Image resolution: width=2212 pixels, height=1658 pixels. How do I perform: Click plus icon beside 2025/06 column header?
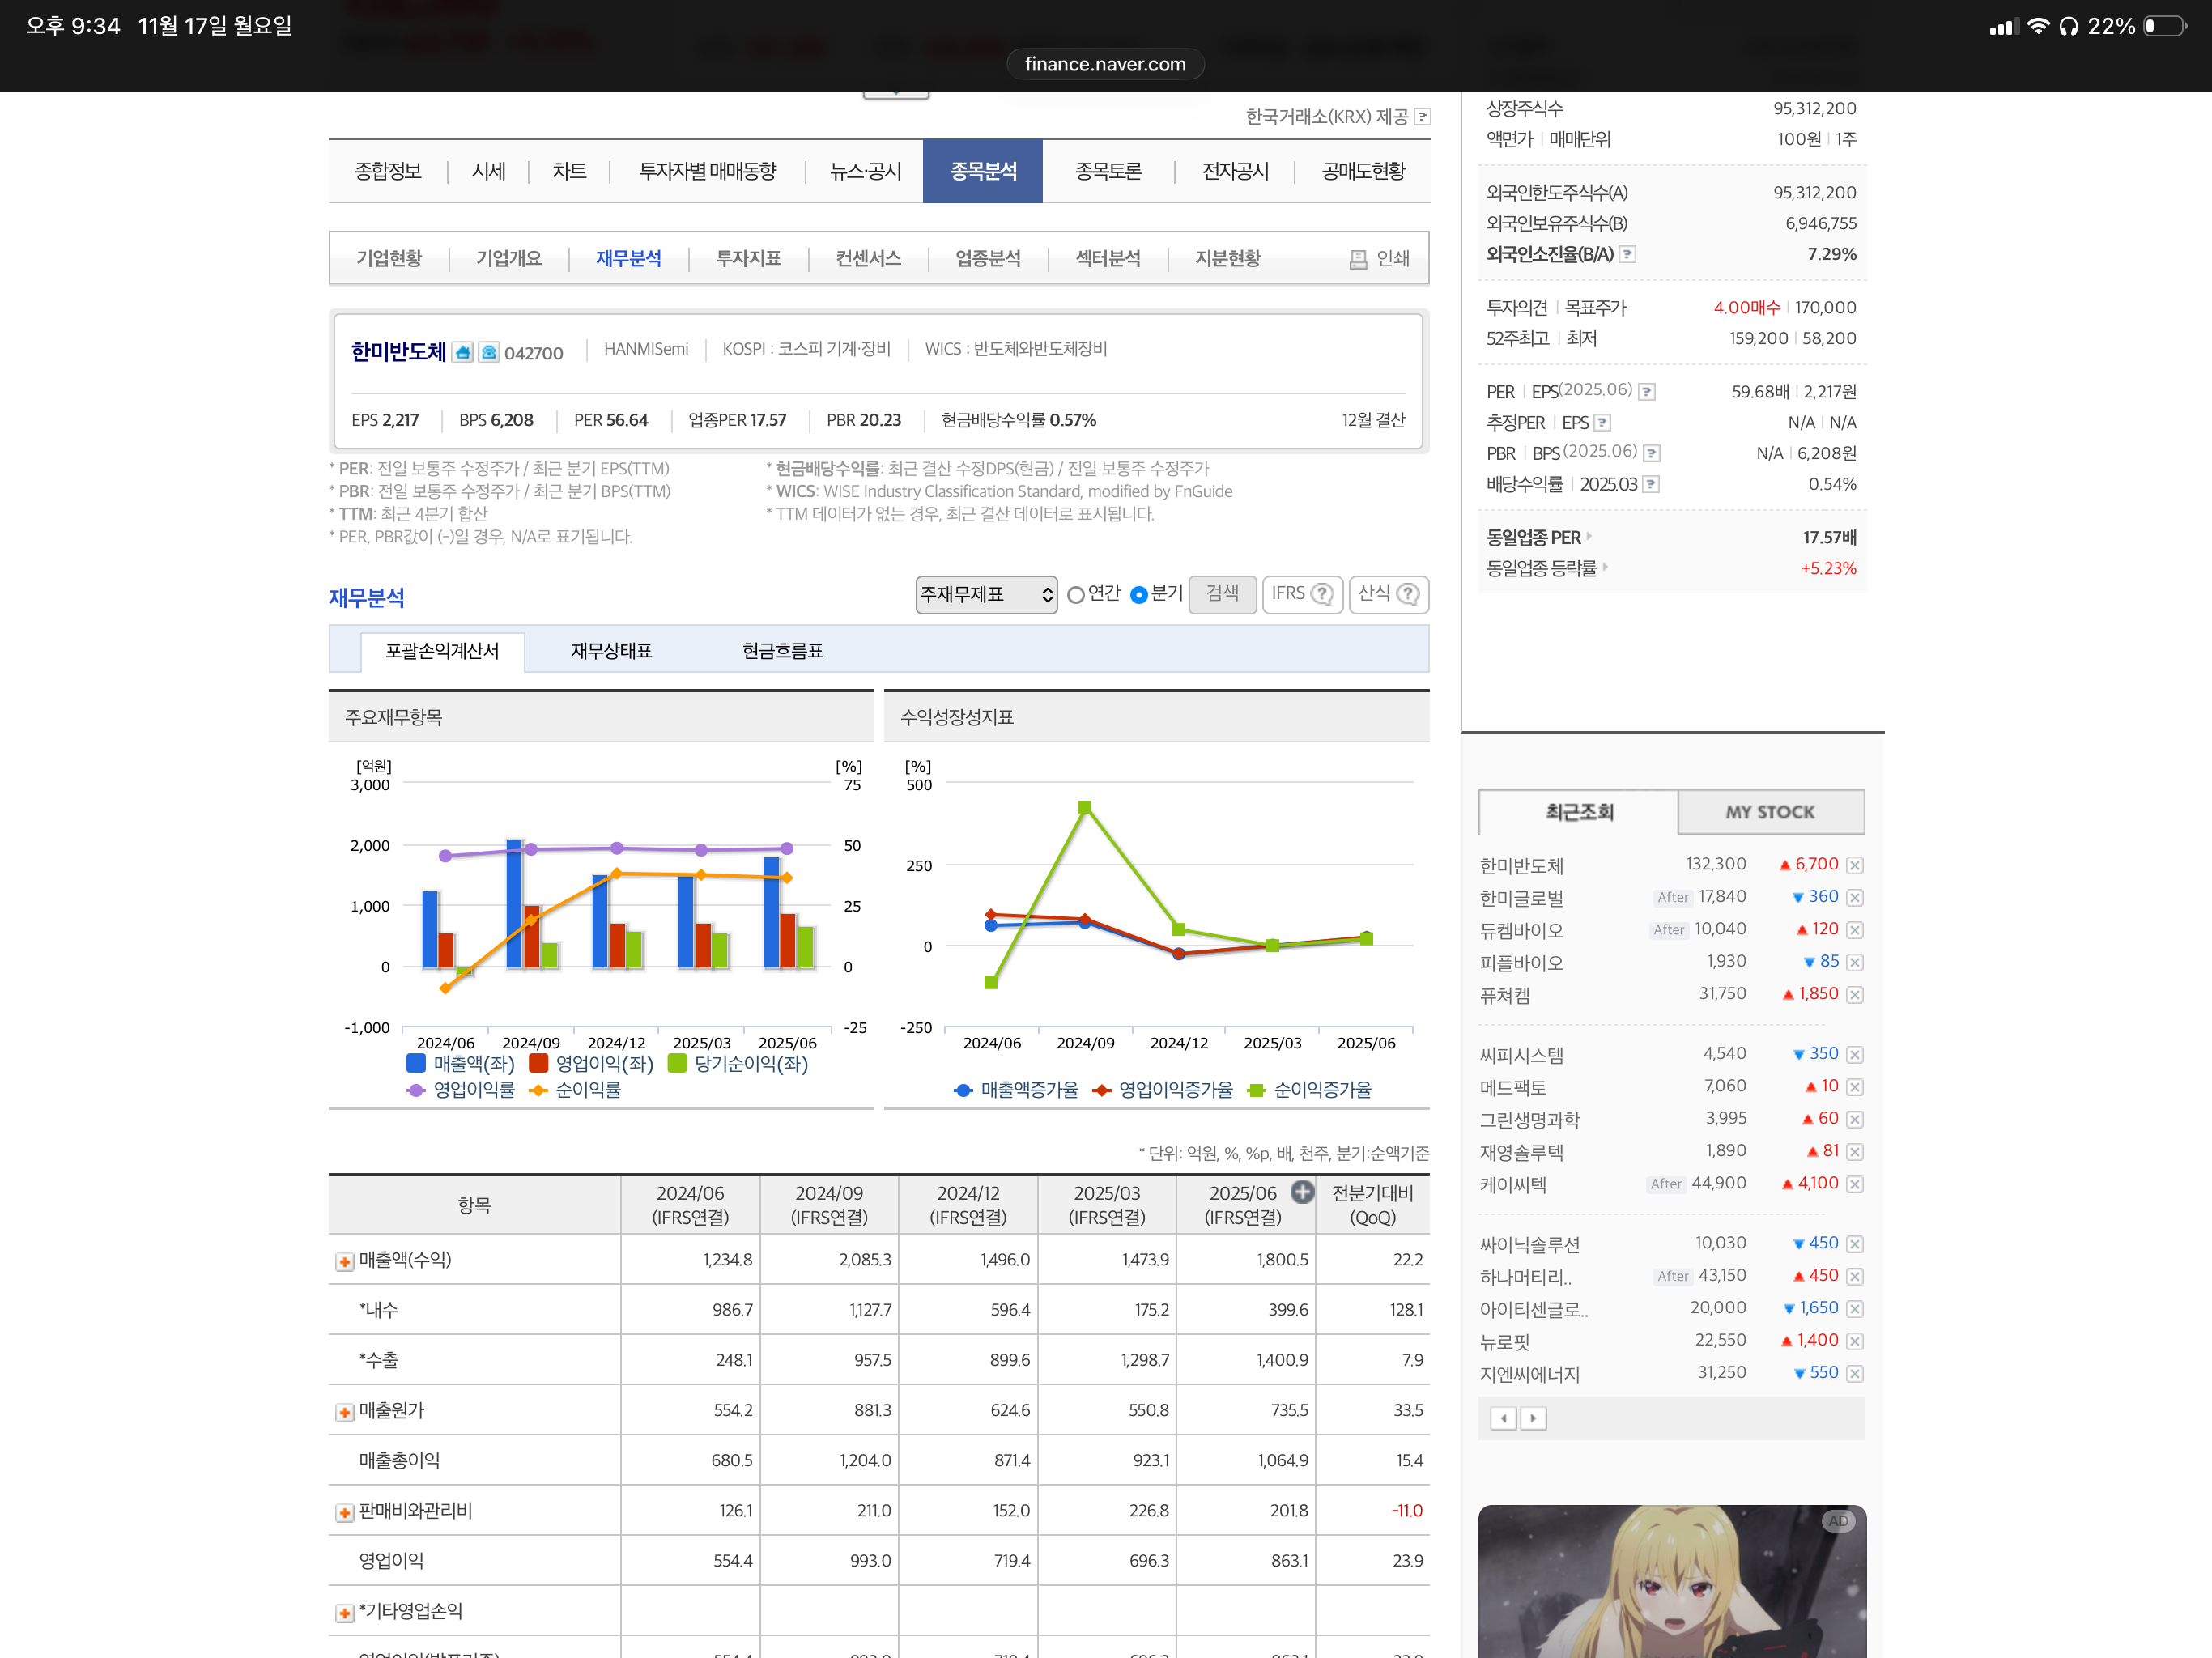[1301, 1191]
